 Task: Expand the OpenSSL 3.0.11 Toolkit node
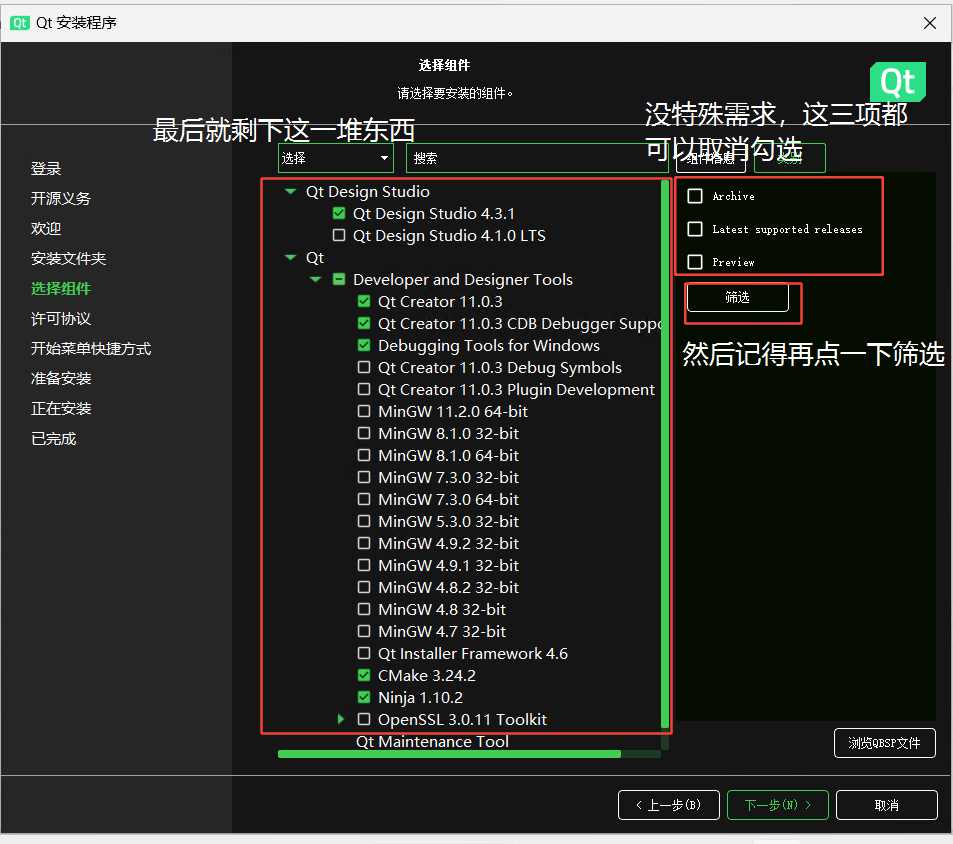(341, 719)
